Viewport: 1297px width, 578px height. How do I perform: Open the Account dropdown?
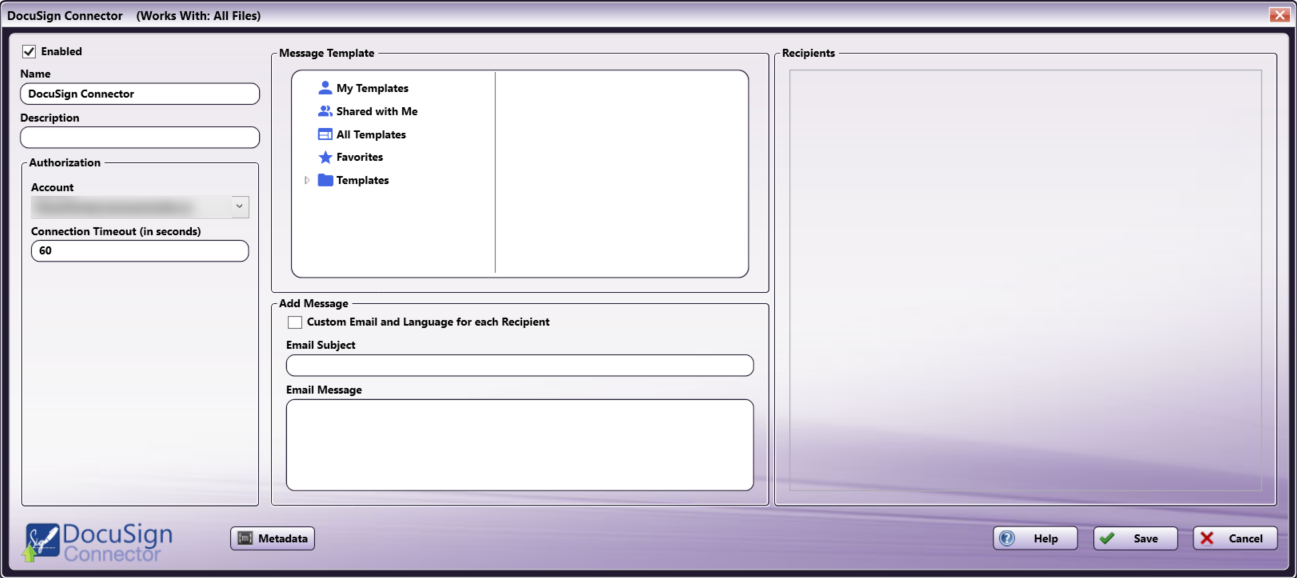239,207
